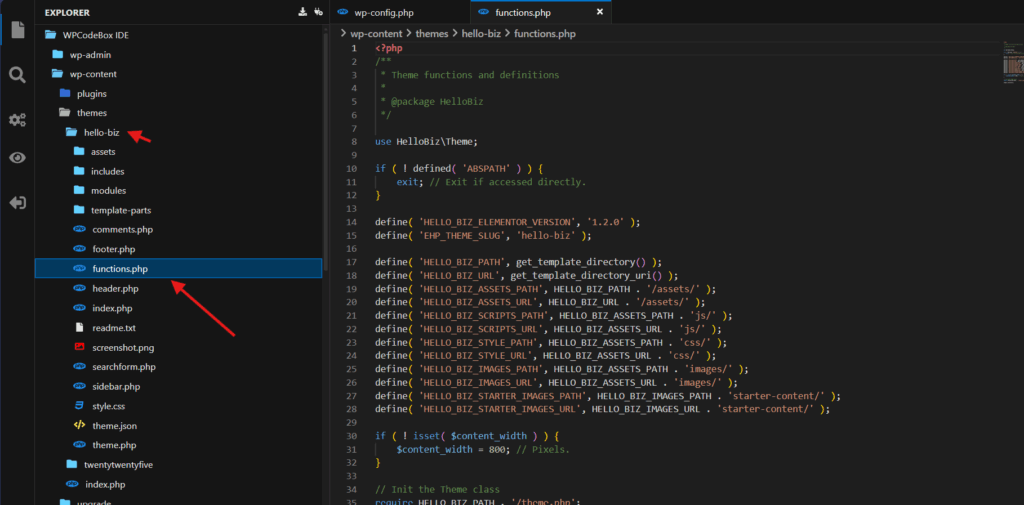Open the Explorer file view in activity bar
The image size is (1024, 505).
pyautogui.click(x=18, y=29)
